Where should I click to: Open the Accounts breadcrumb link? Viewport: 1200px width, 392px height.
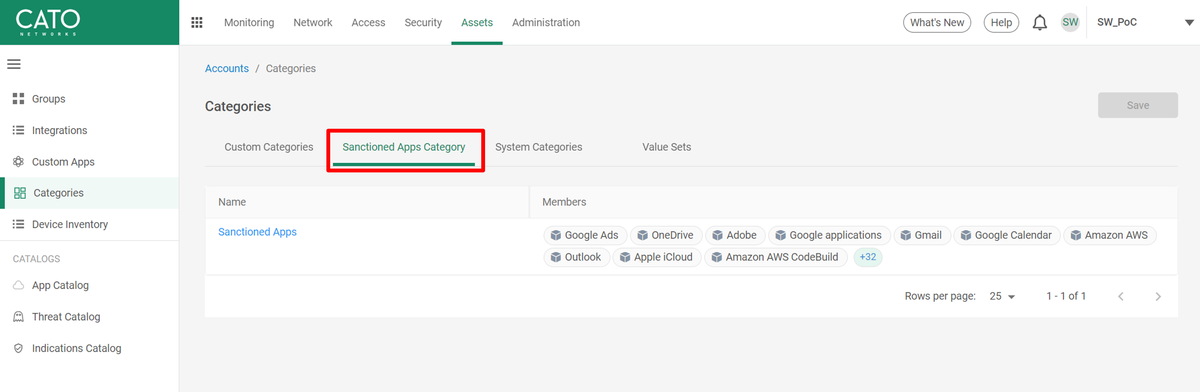click(227, 69)
